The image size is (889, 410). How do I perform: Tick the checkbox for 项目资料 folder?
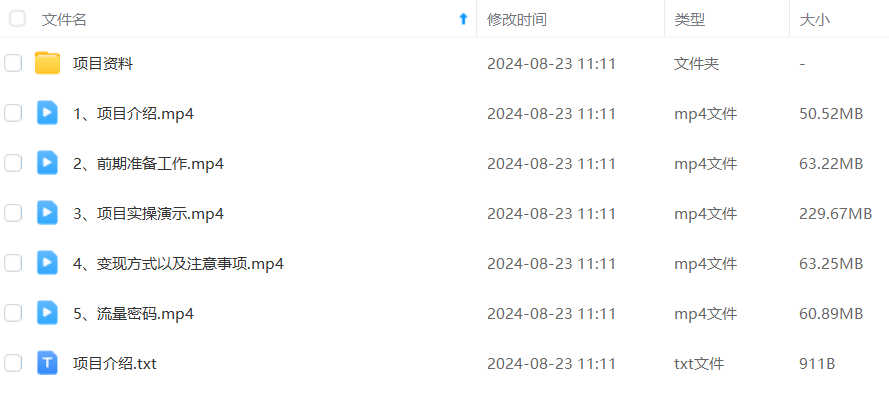(13, 63)
